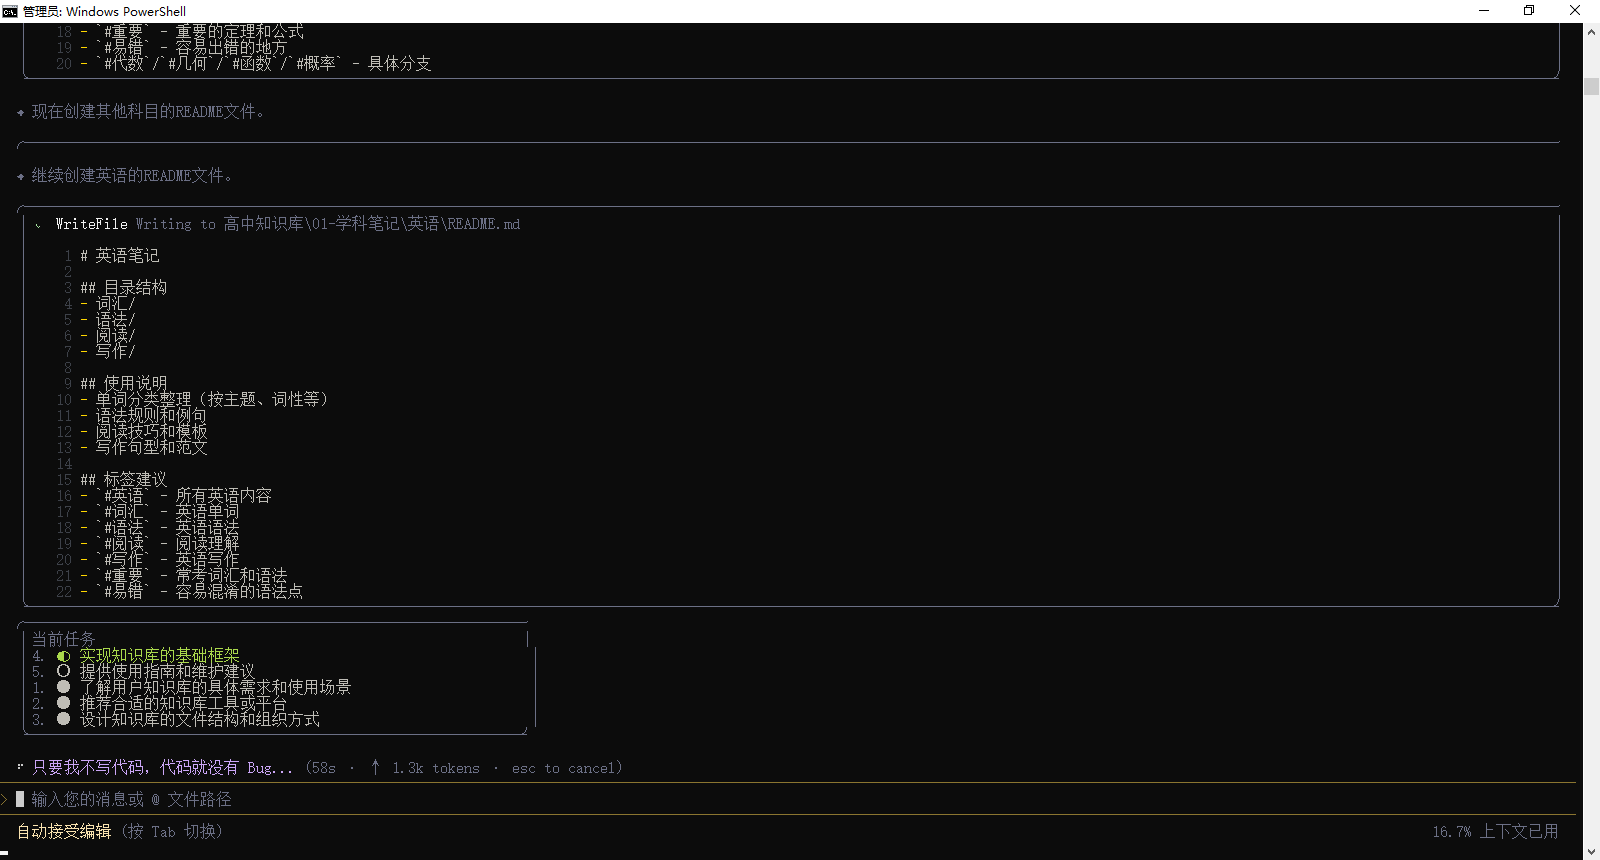This screenshot has width=1600, height=860.
Task: Click the '# 英语笔记' heading line
Action: pyautogui.click(x=120, y=256)
